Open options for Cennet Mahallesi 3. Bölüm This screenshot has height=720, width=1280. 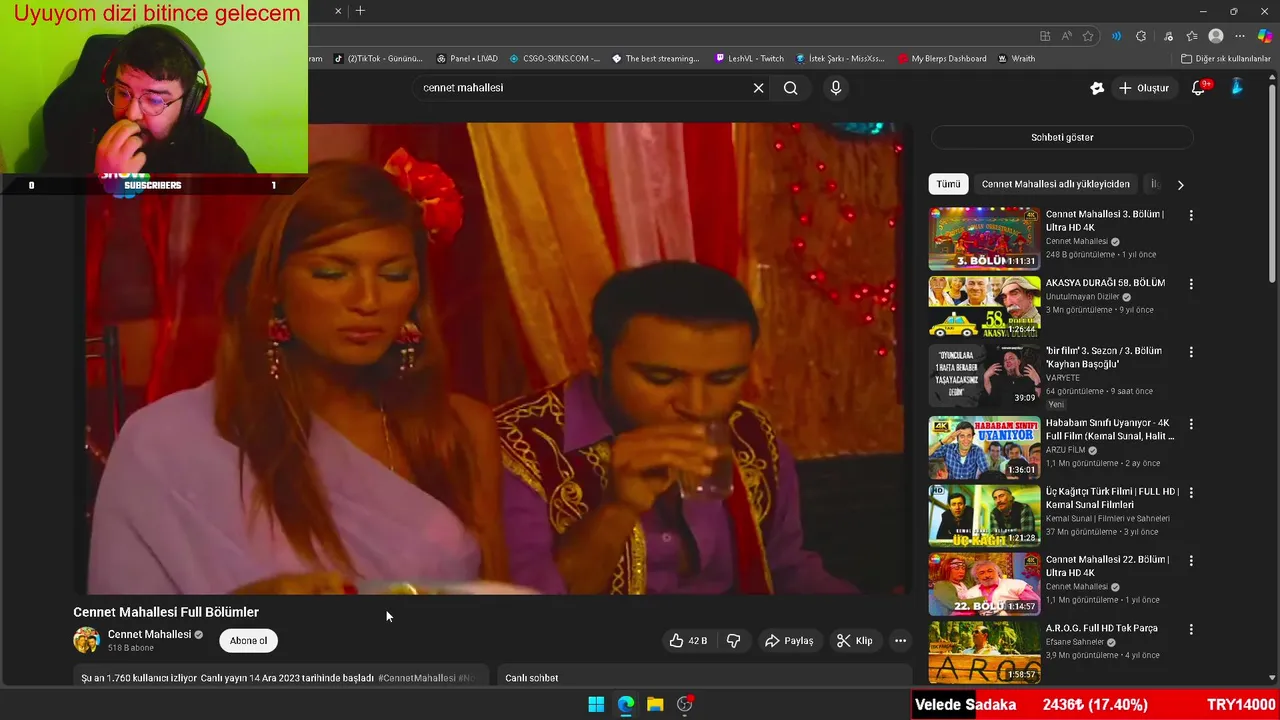1190,215
